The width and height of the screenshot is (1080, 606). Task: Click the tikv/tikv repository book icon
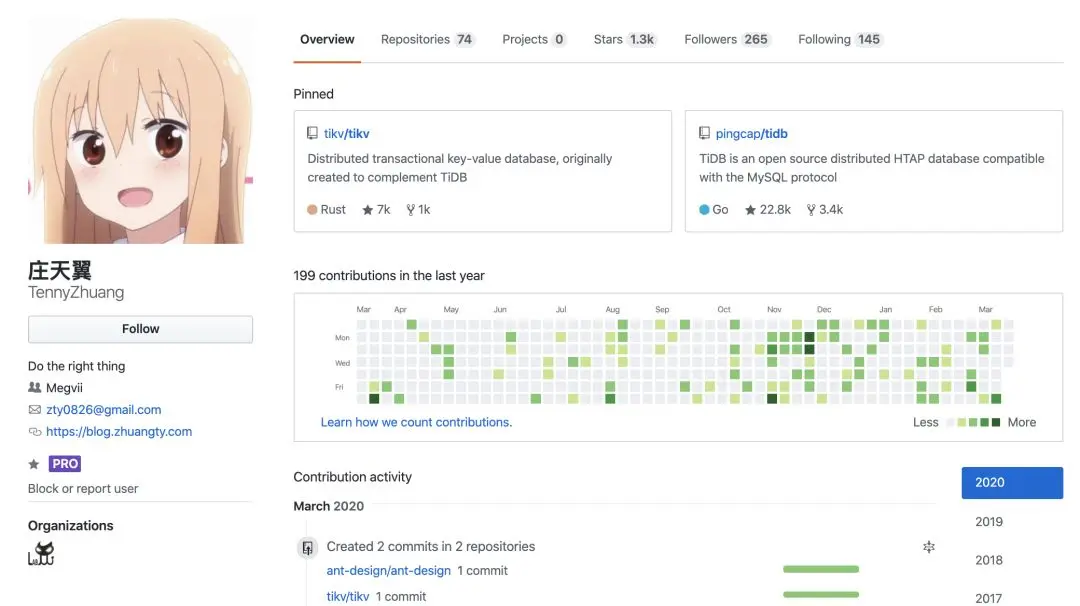point(312,133)
